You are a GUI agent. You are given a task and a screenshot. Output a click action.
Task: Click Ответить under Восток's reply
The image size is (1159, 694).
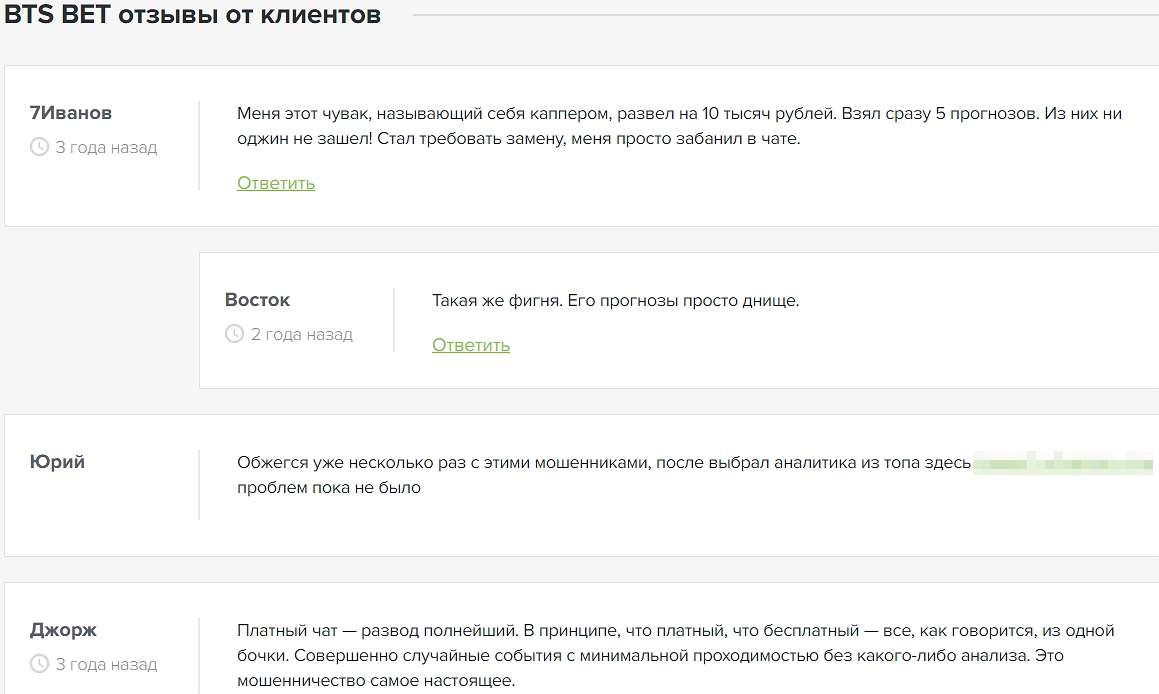(x=471, y=345)
